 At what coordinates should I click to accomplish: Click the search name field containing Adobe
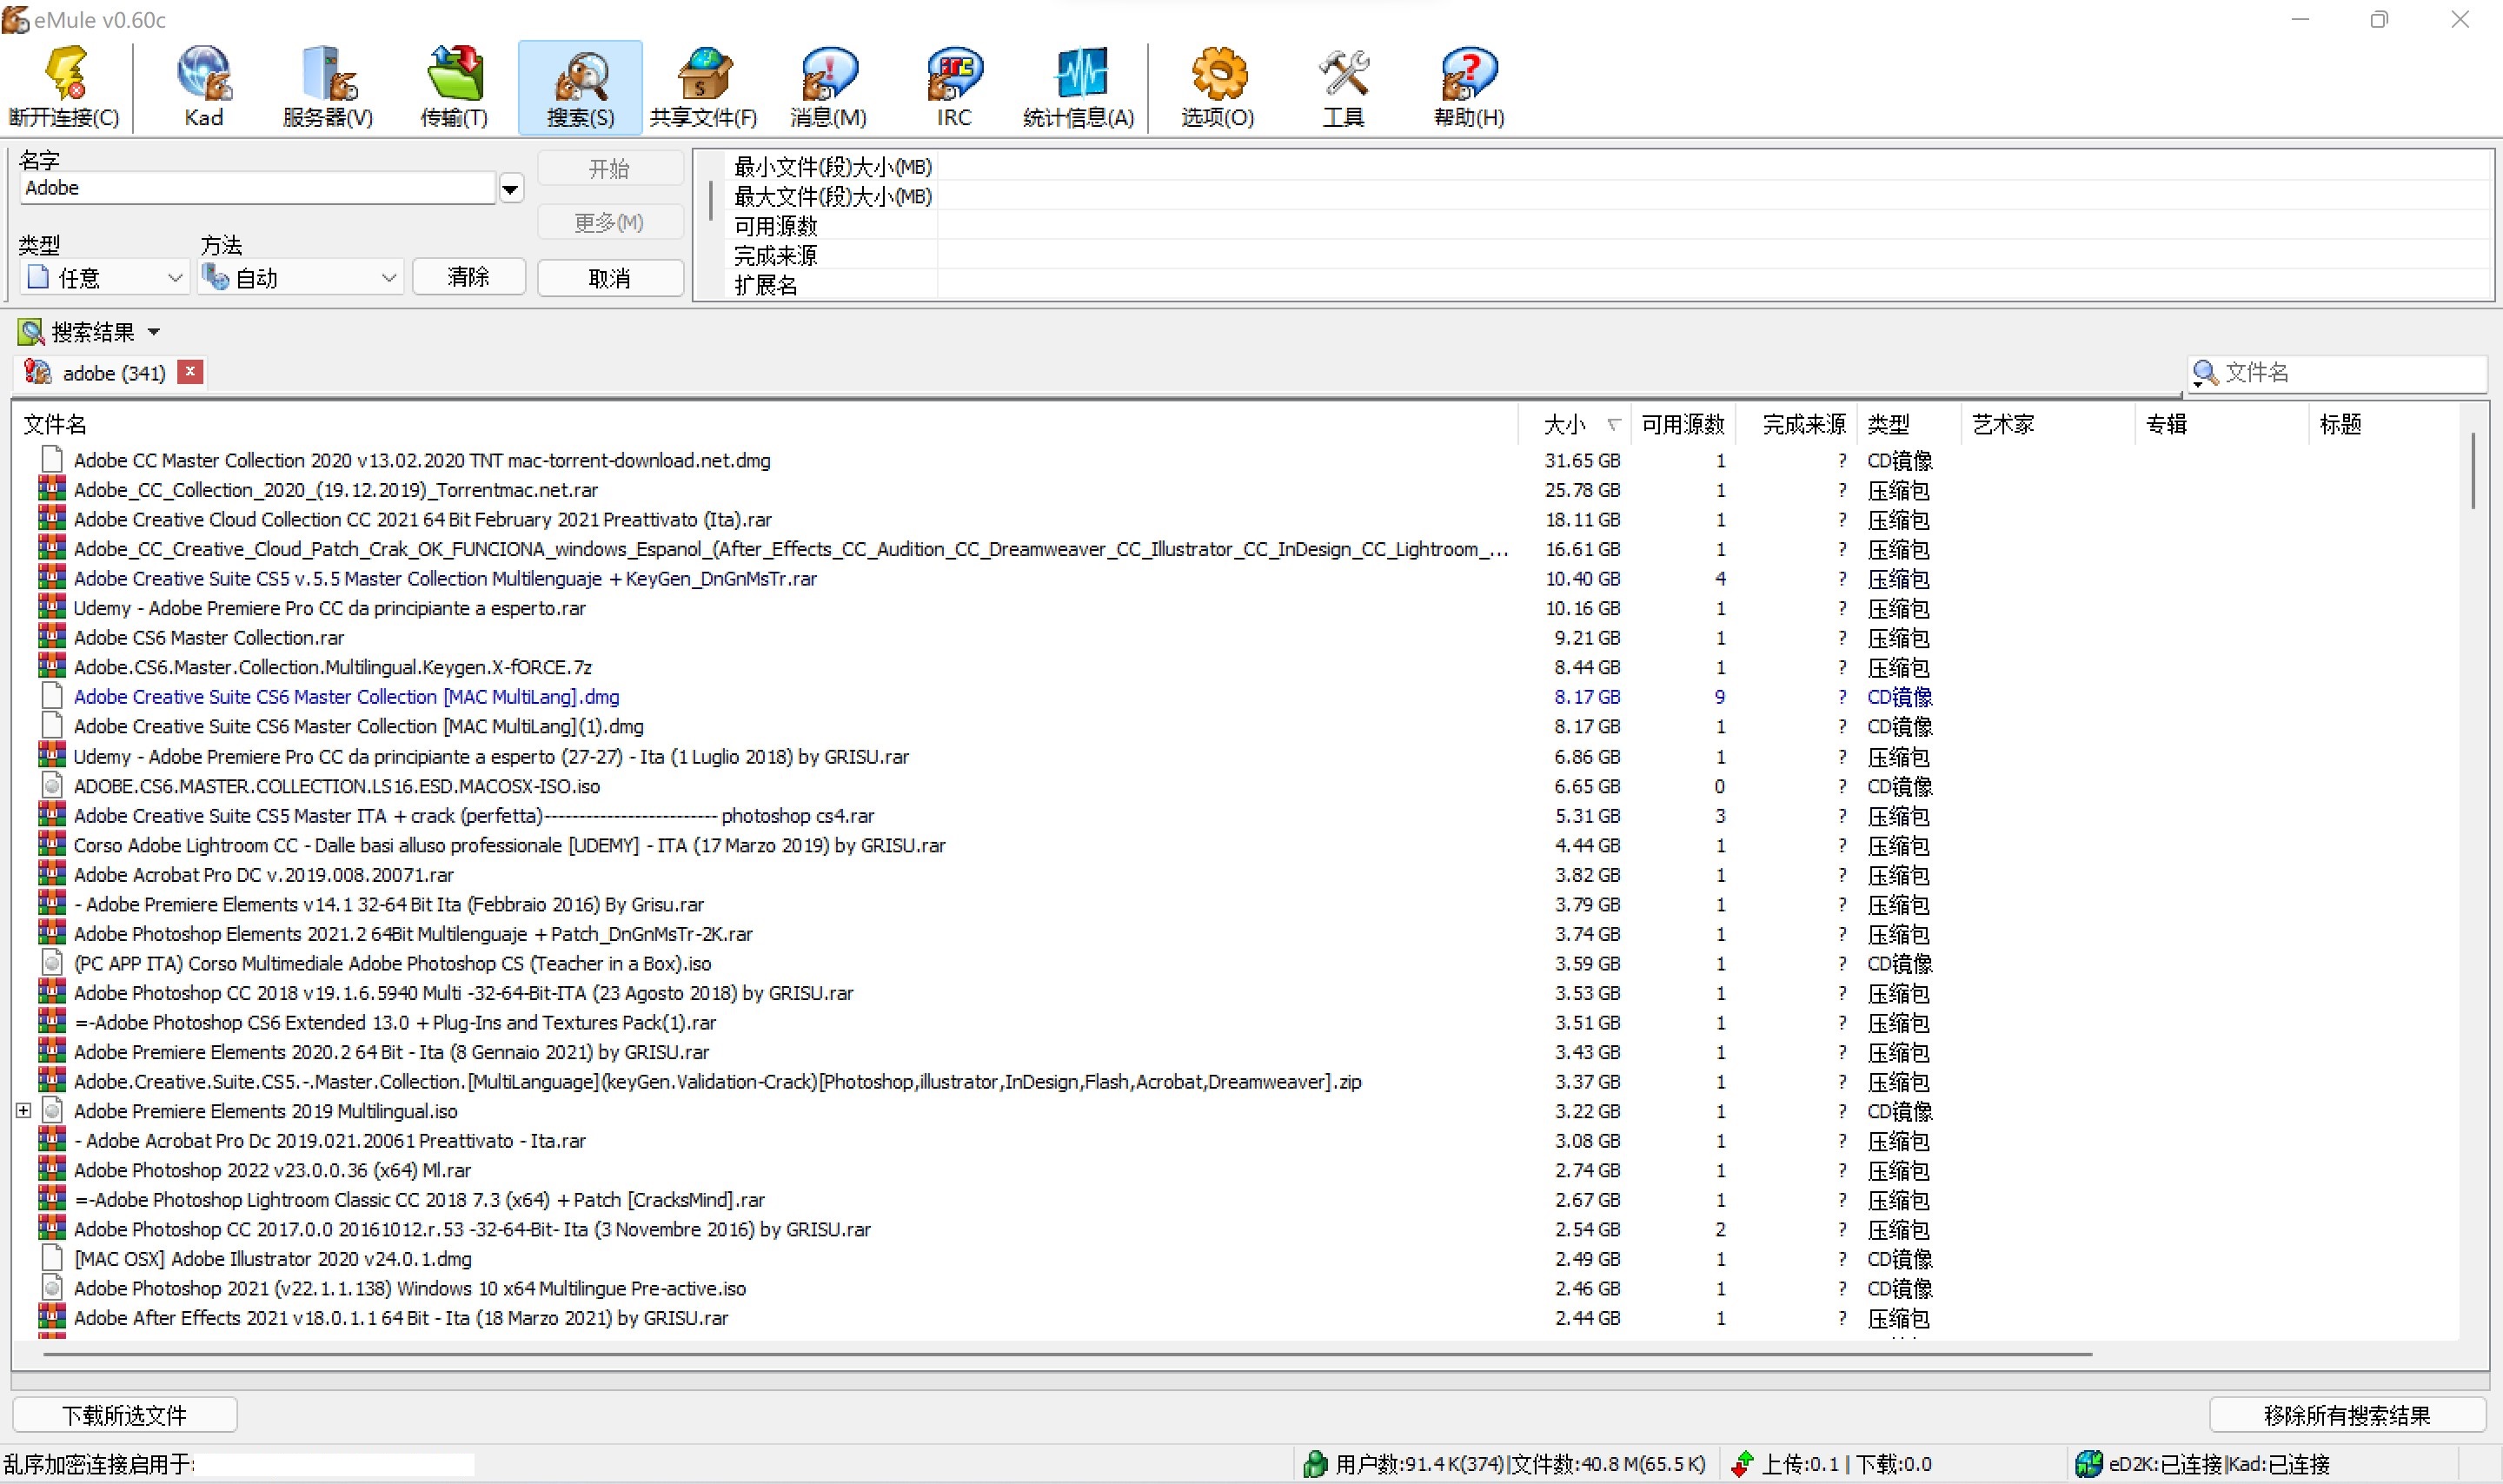(258, 188)
